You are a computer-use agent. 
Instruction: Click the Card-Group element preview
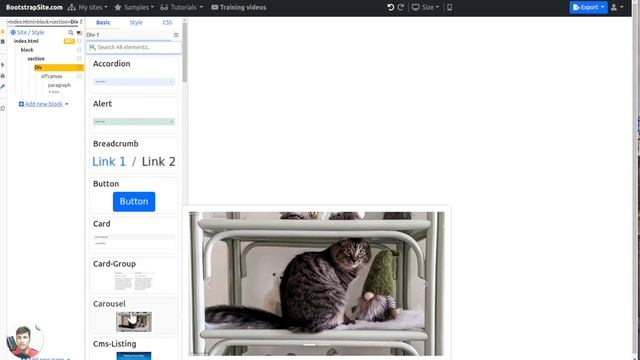134,280
